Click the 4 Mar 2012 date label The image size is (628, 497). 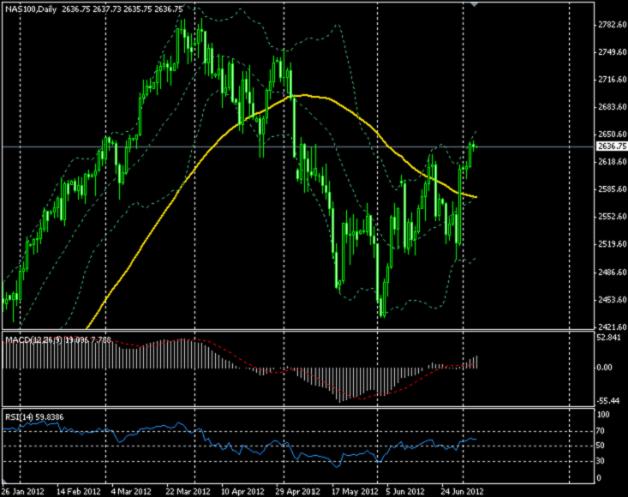click(131, 491)
